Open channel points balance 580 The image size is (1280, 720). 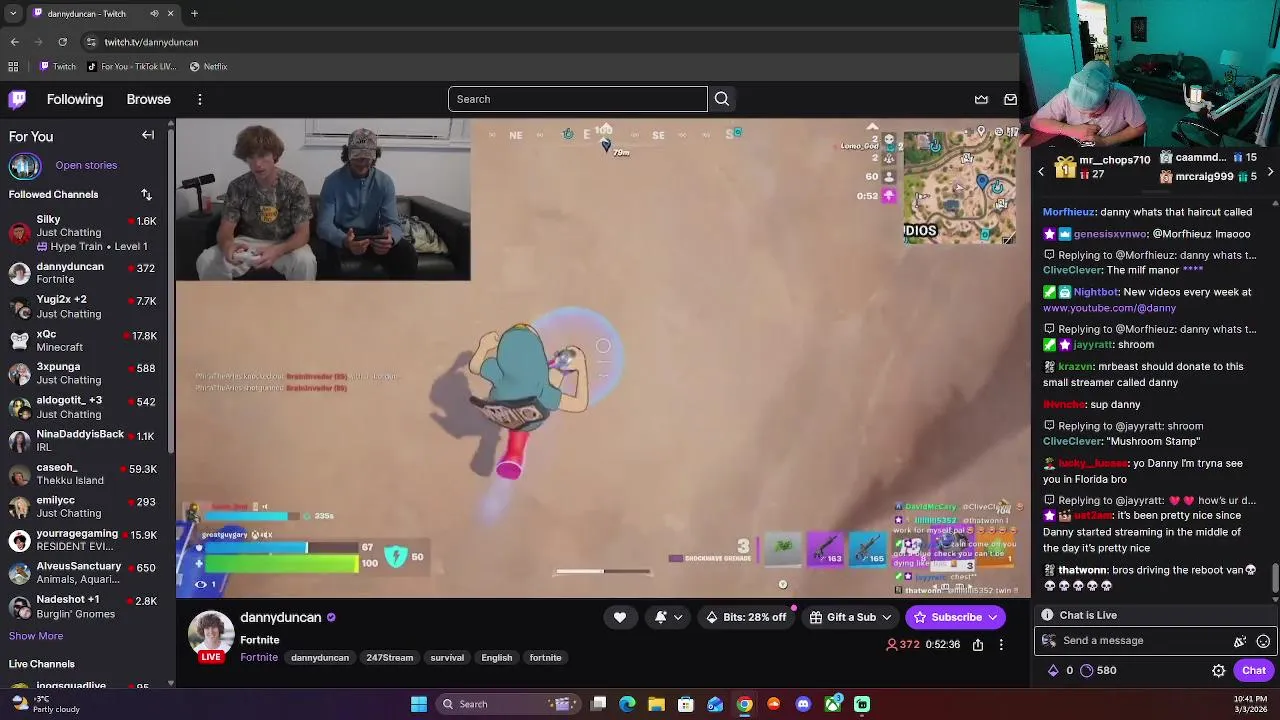1098,670
